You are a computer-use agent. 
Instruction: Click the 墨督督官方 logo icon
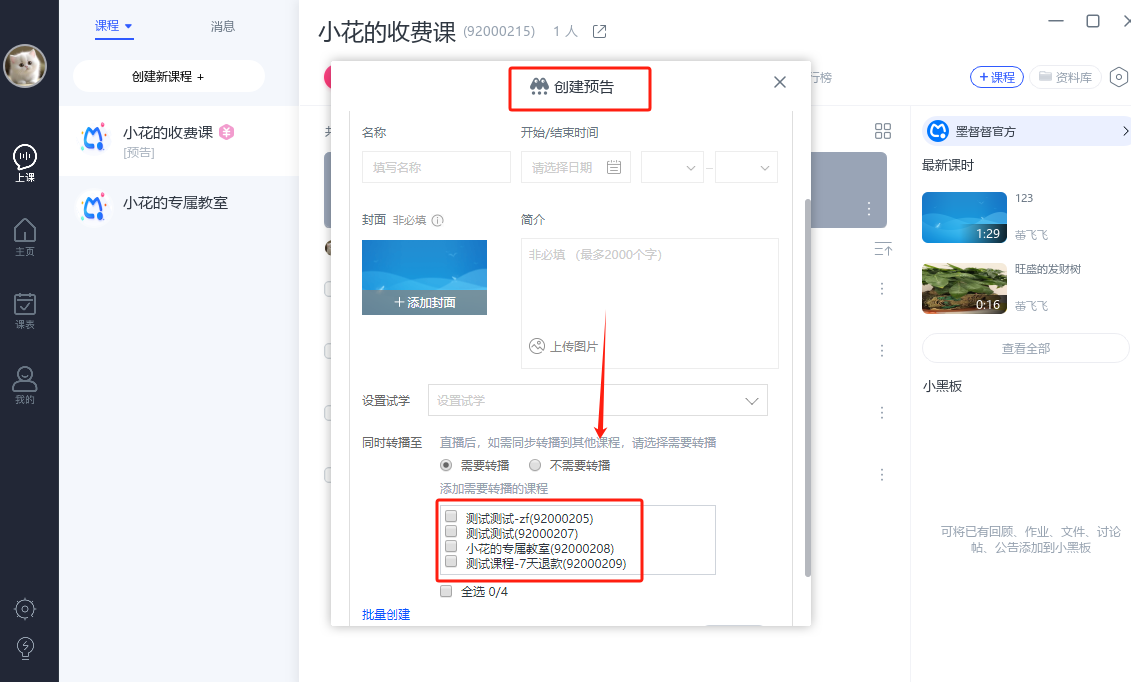click(x=938, y=130)
